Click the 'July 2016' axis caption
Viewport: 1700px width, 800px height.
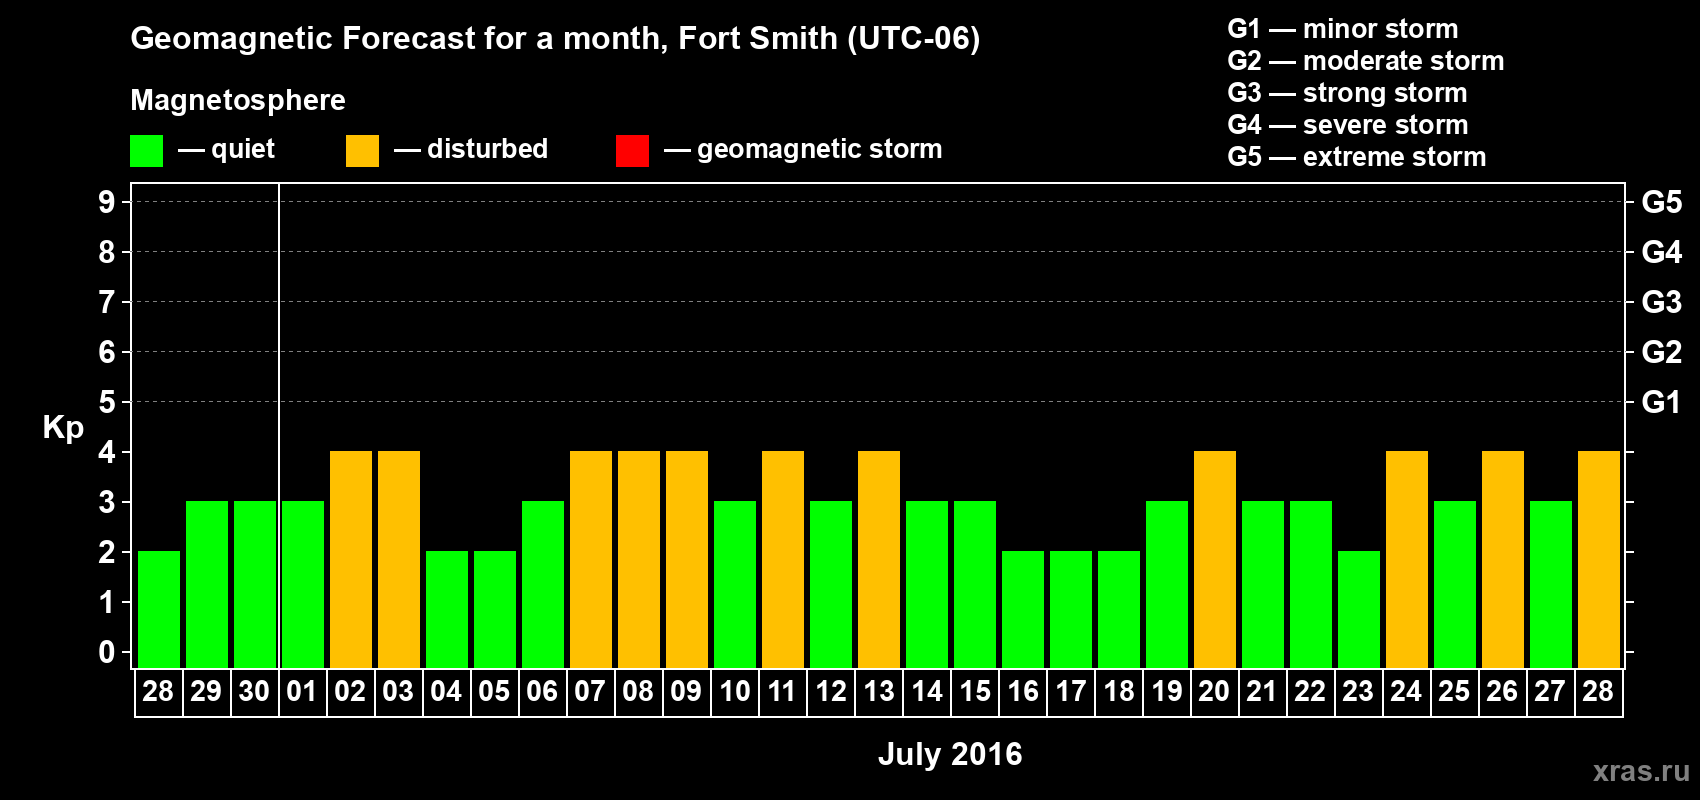(x=950, y=754)
